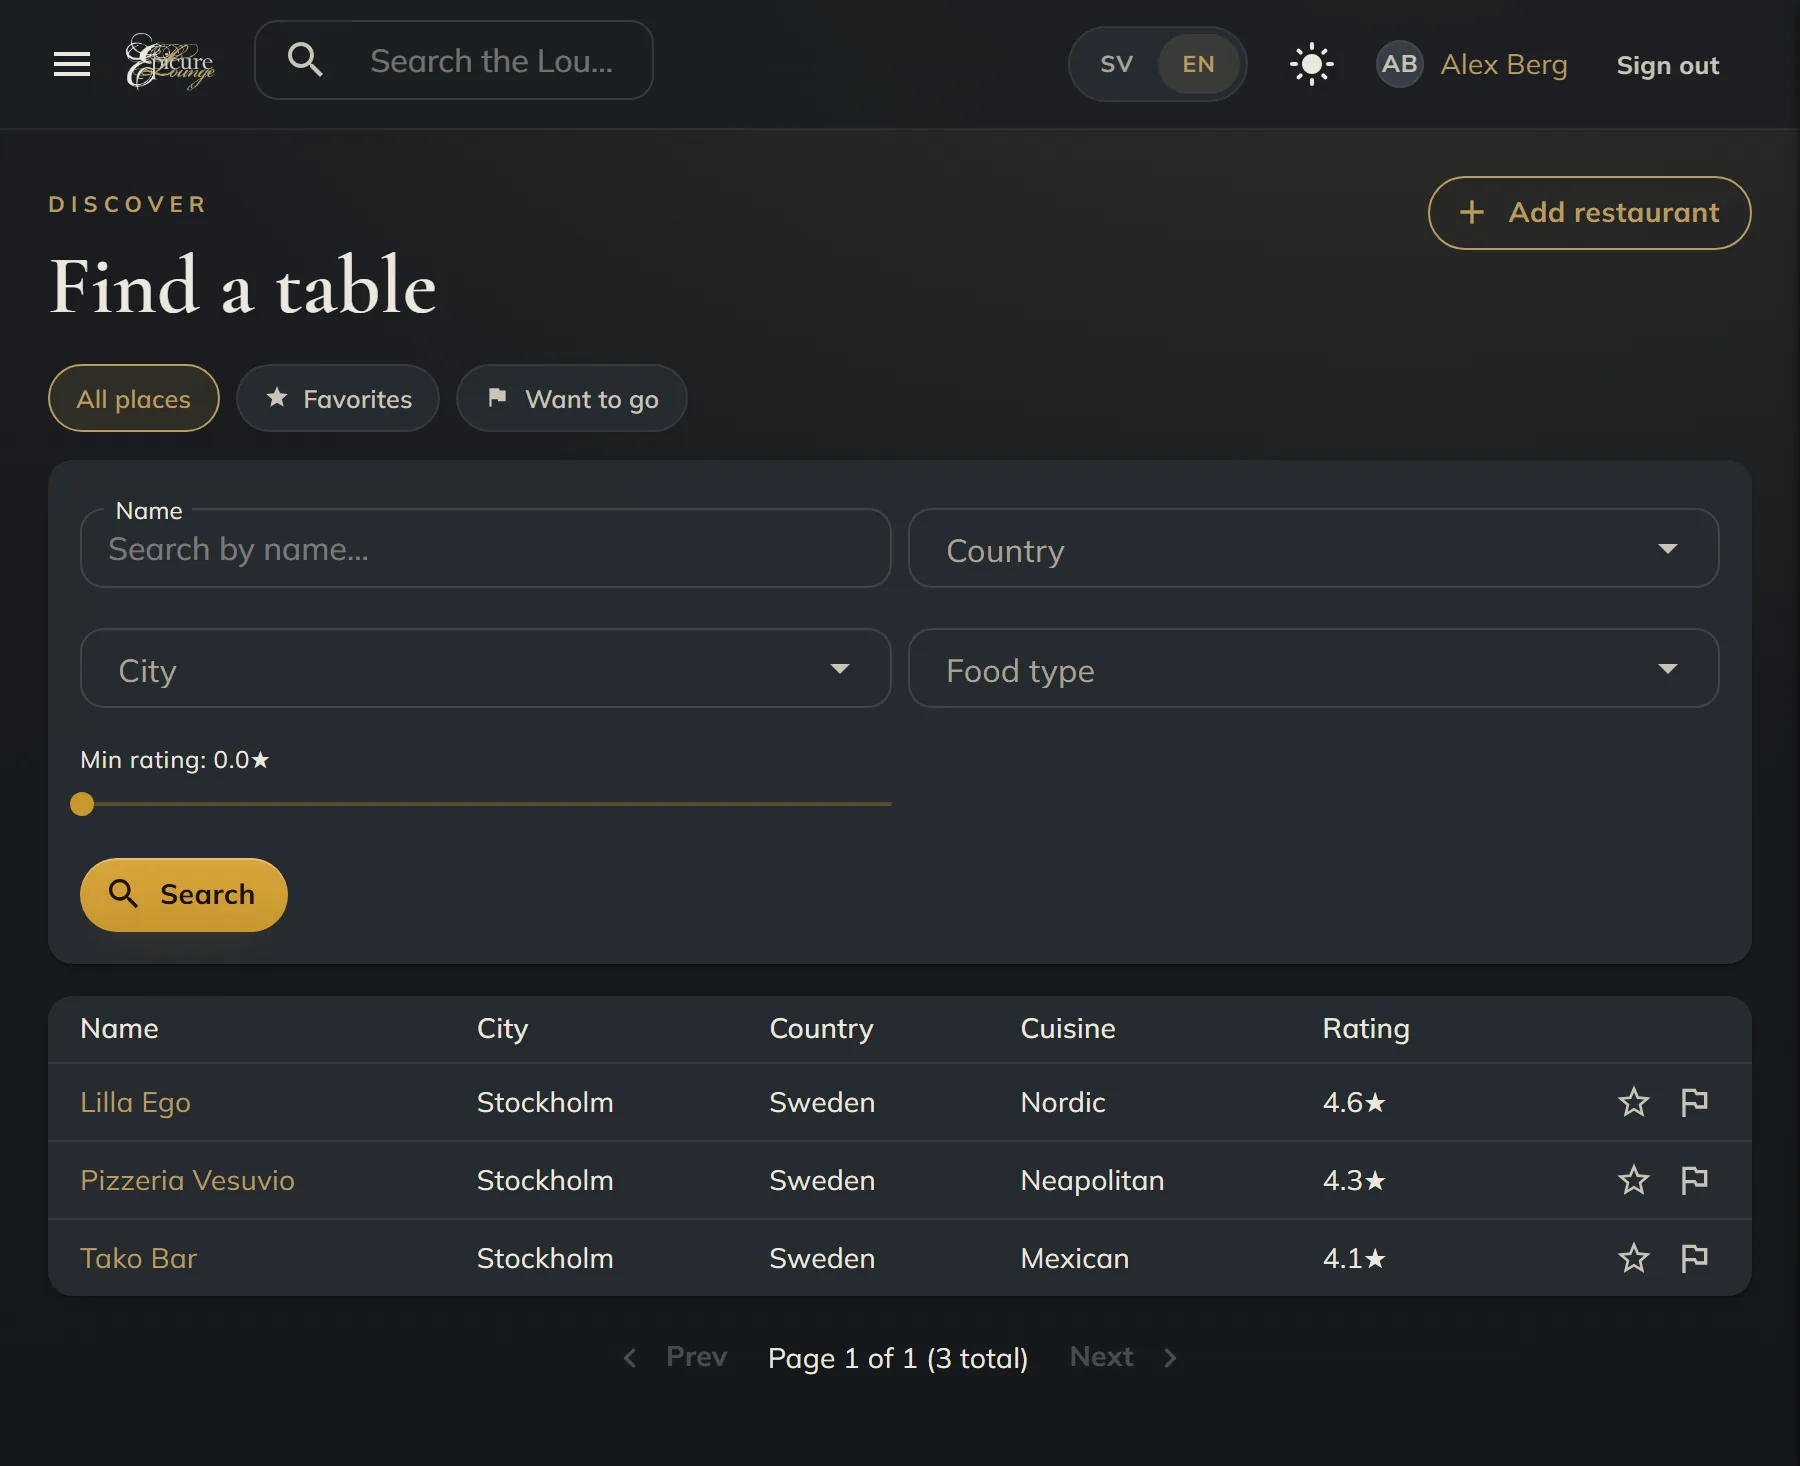This screenshot has height=1466, width=1800.
Task: Open the Country dropdown
Action: pyautogui.click(x=1313, y=548)
